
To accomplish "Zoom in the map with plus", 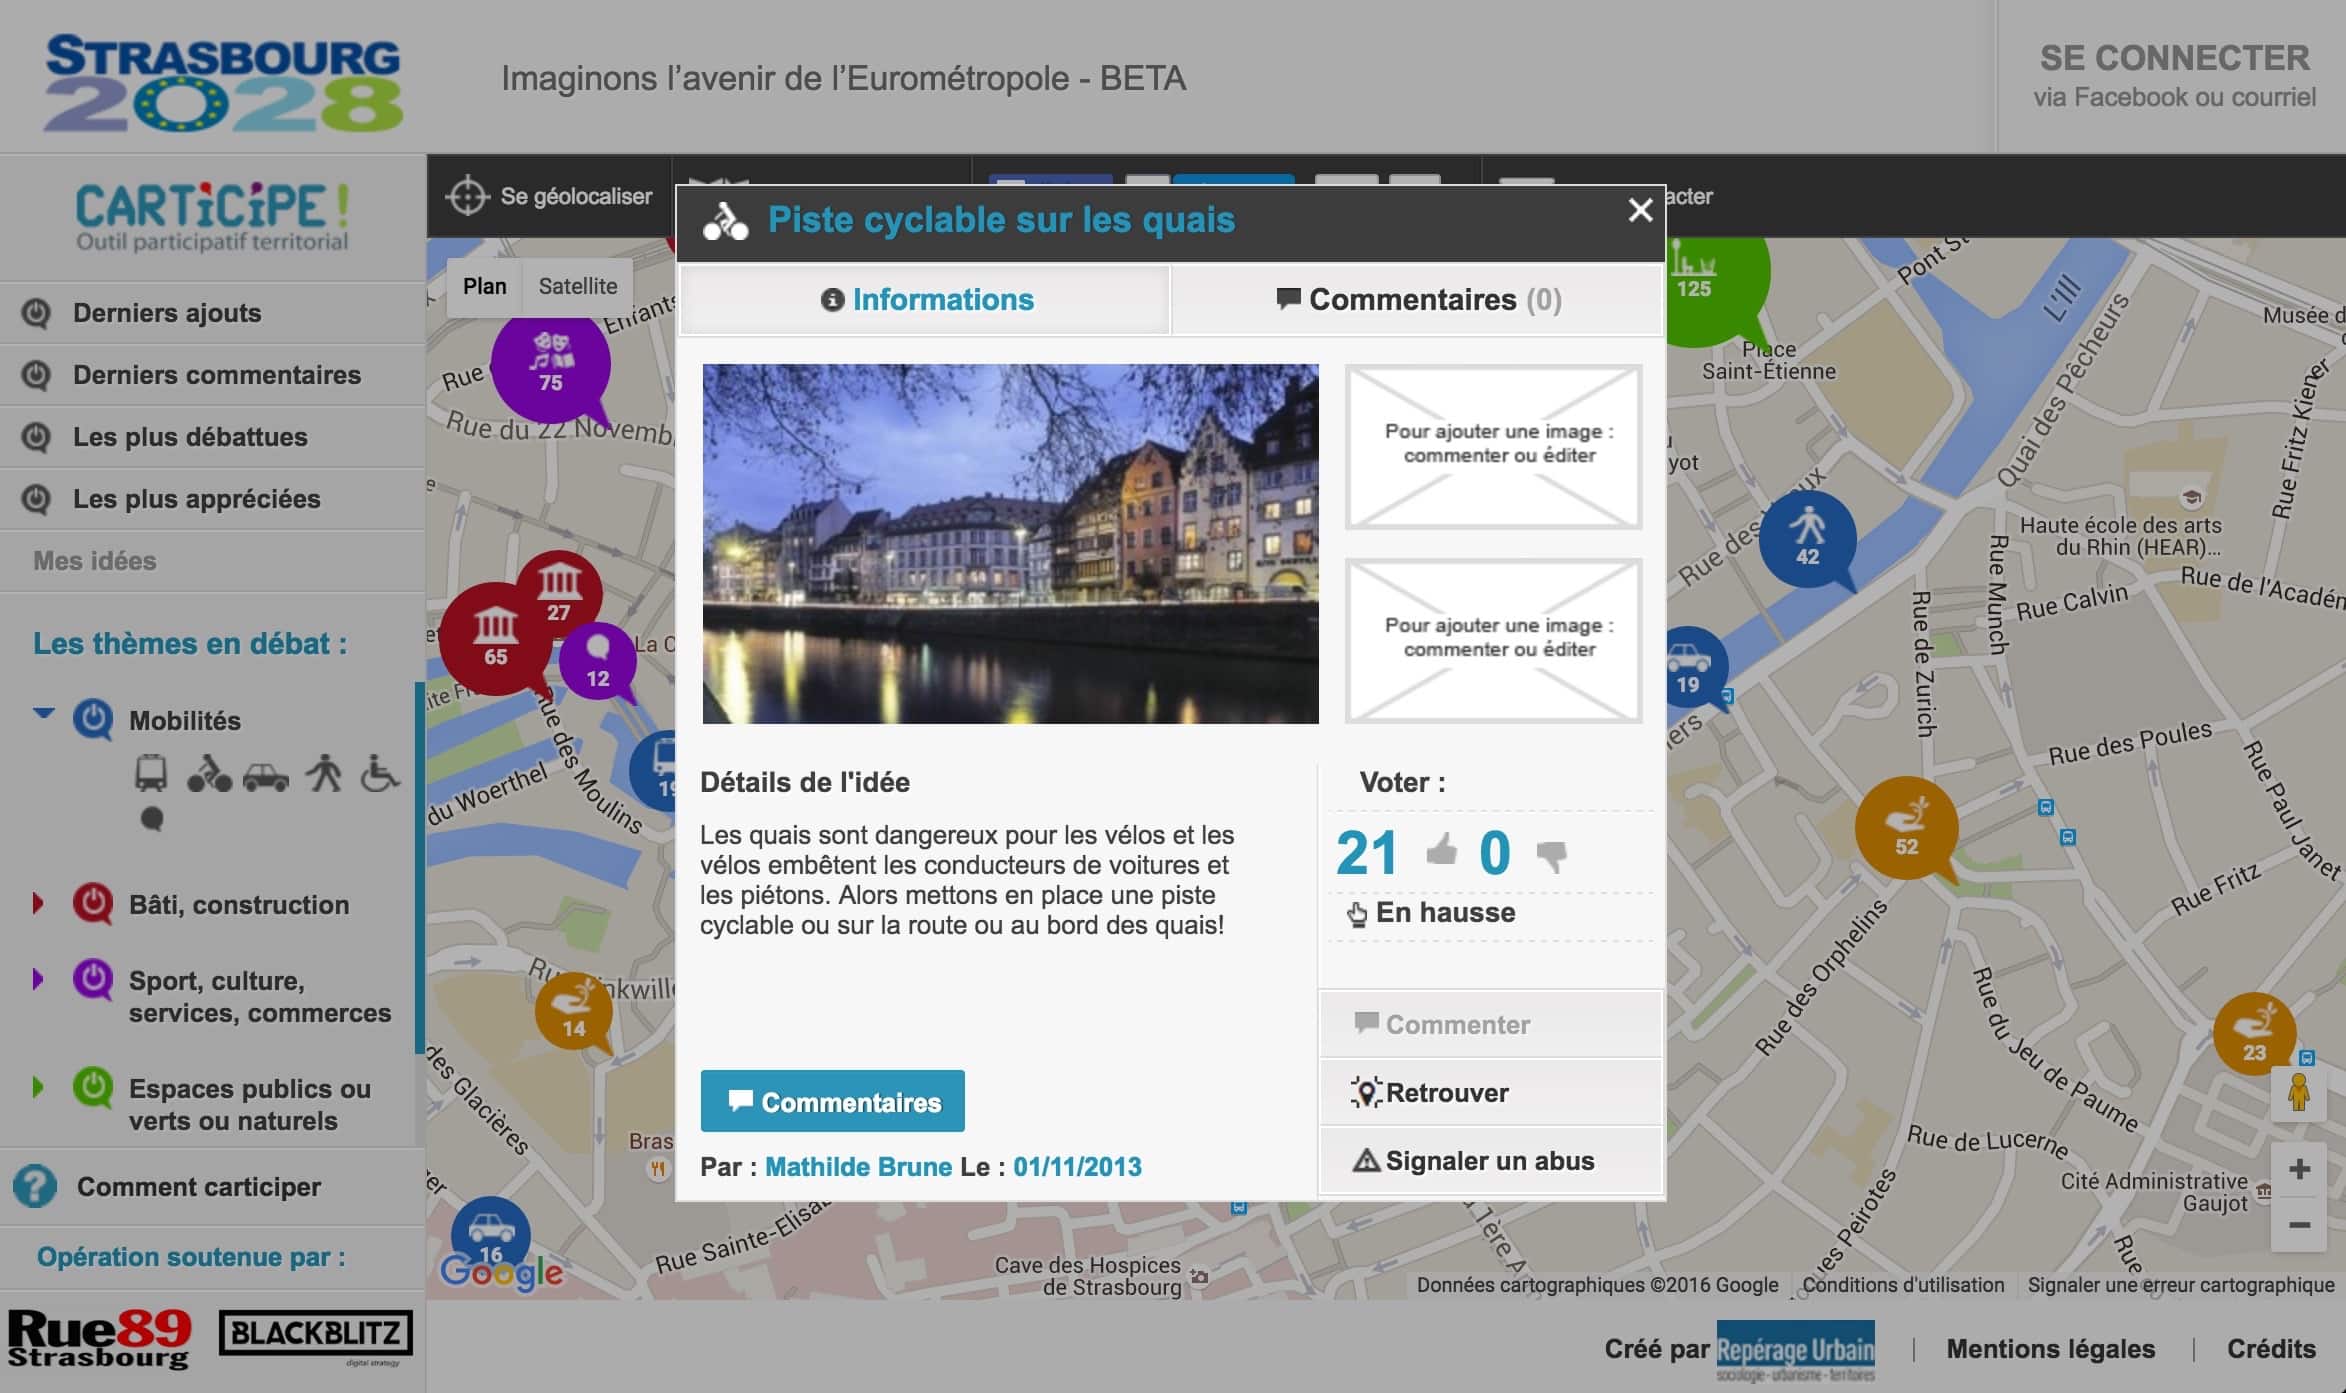I will click(2299, 1169).
